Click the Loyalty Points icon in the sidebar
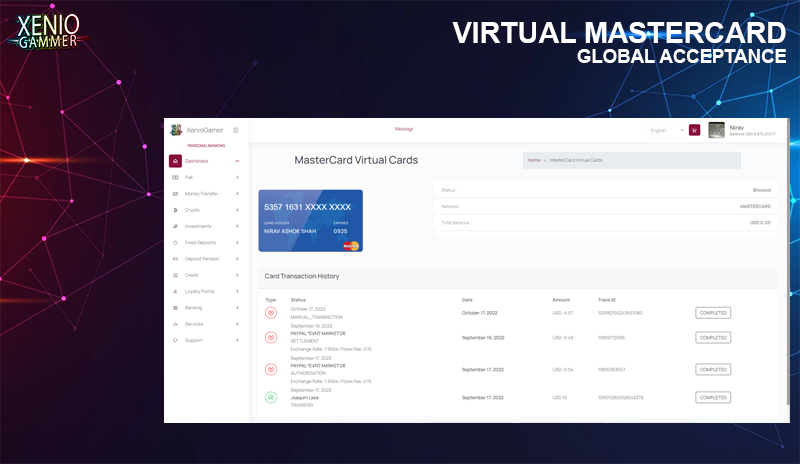Image resolution: width=800 pixels, height=464 pixels. 176,291
